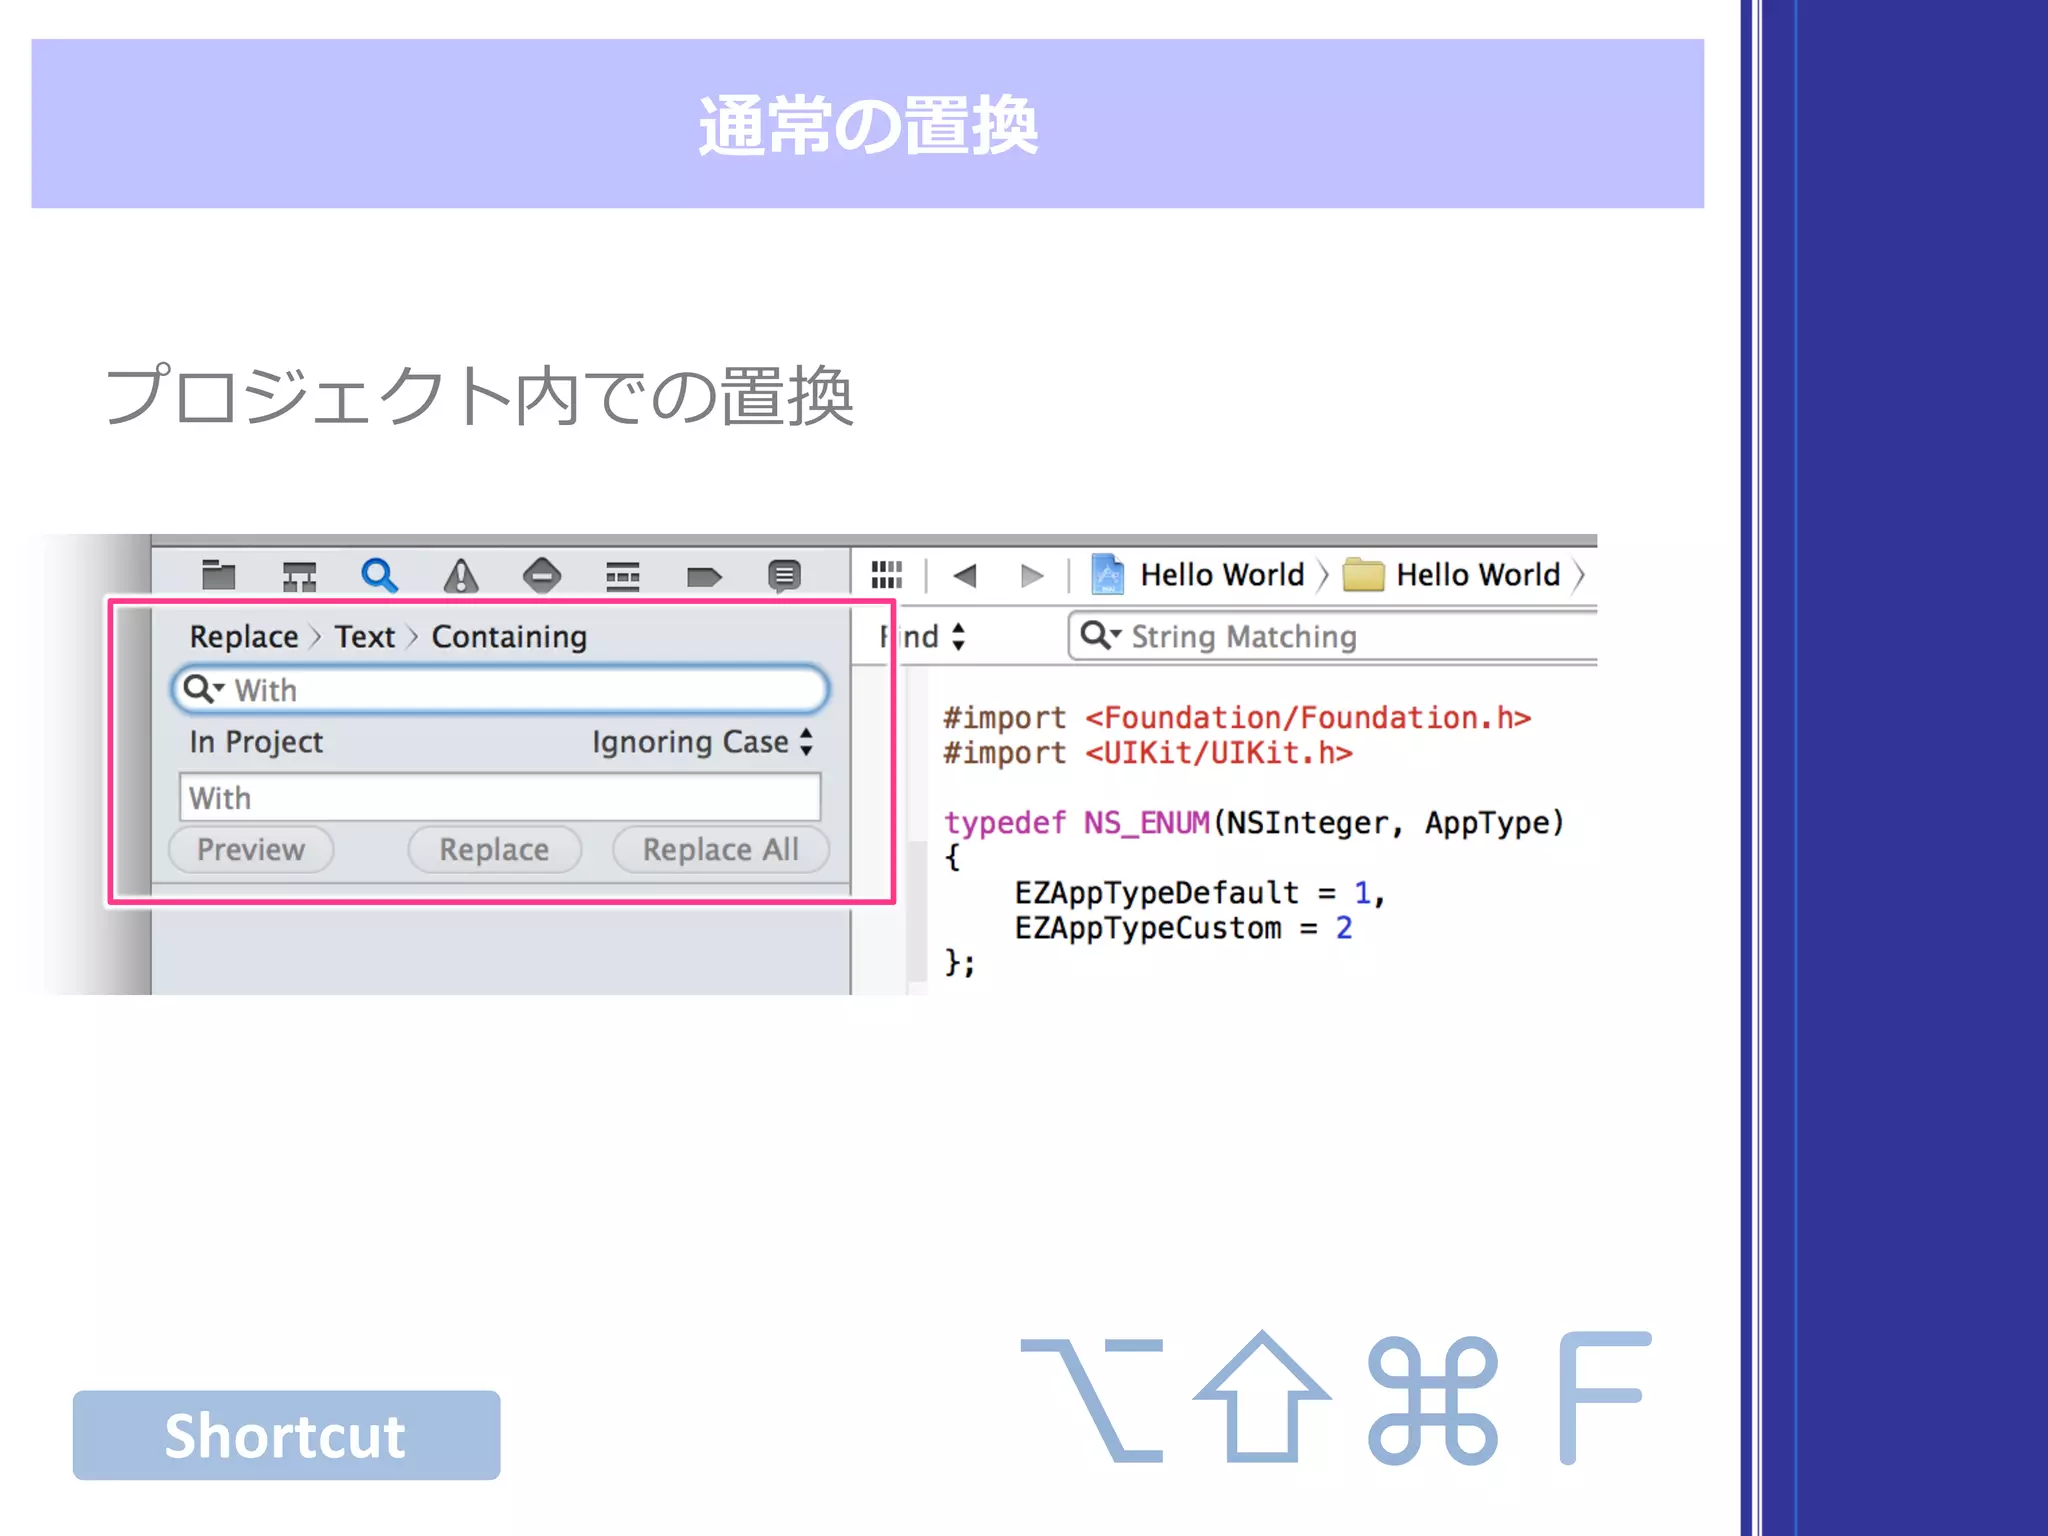
Task: Click the In Project scope label
Action: (x=256, y=742)
